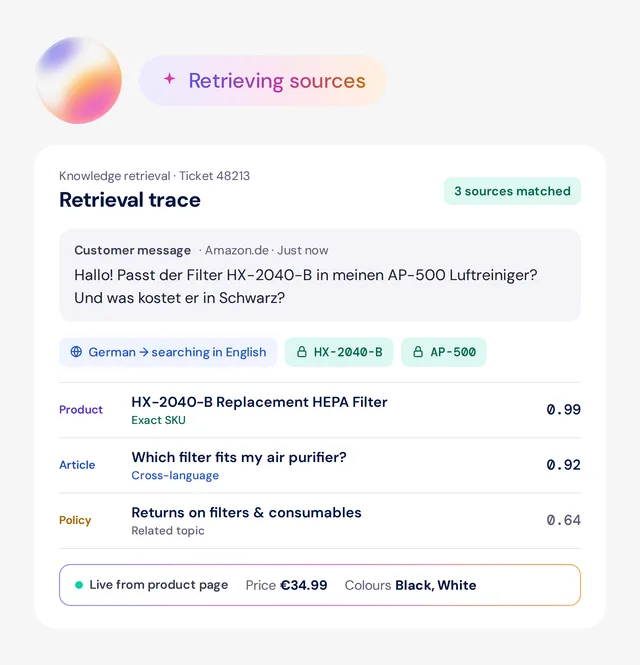Screen dimensions: 640x665
Task: Click the Article type label
Action: point(77,465)
